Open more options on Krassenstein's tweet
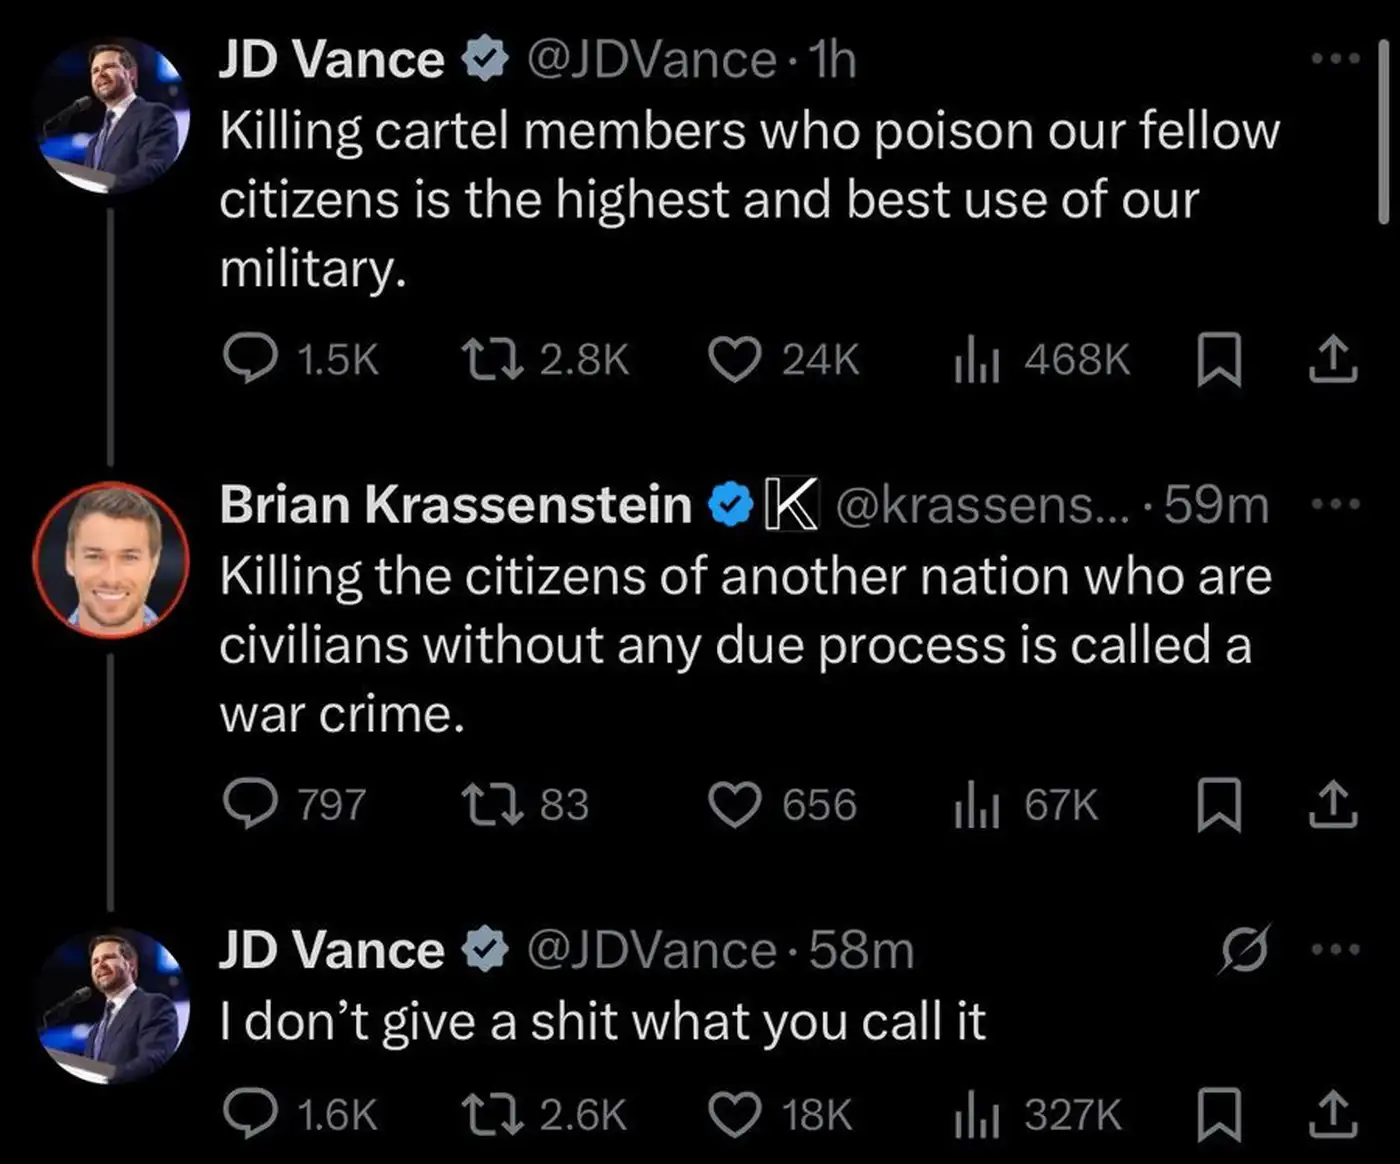The image size is (1400, 1164). [x=1336, y=504]
